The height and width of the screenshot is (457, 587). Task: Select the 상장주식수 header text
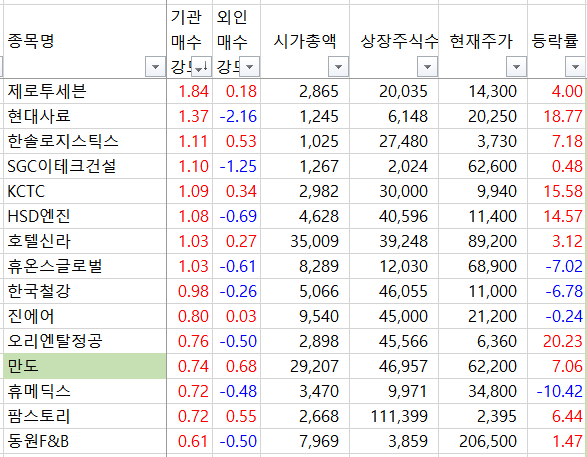[x=399, y=41]
